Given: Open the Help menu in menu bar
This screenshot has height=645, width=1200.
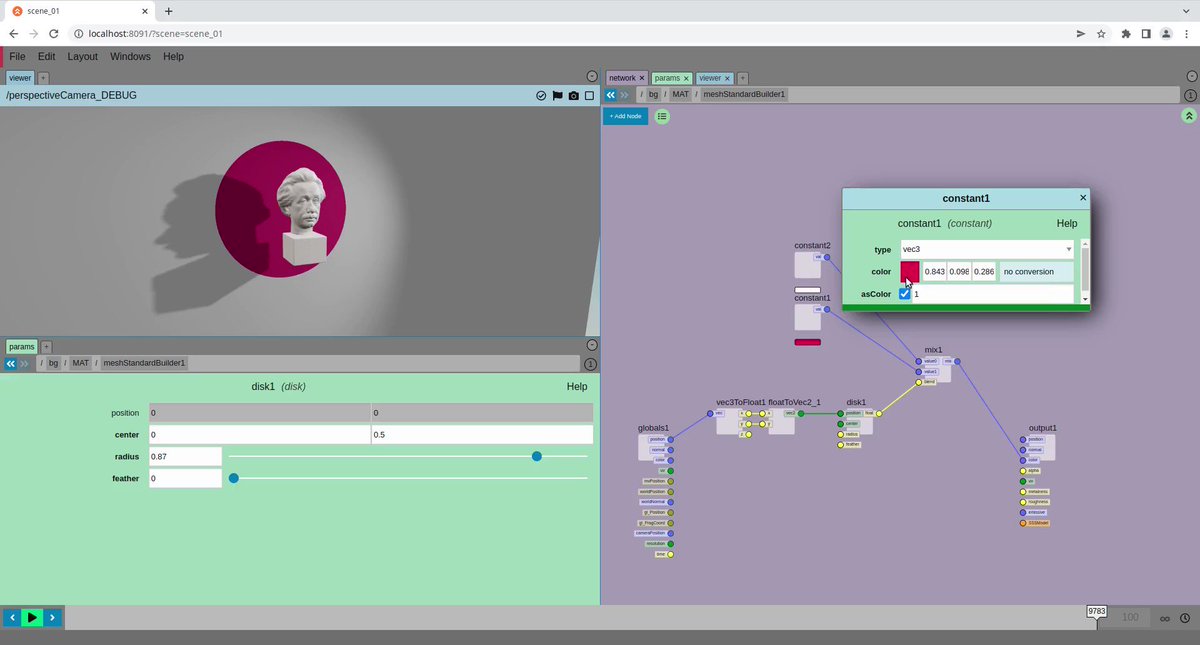Looking at the screenshot, I should [173, 57].
